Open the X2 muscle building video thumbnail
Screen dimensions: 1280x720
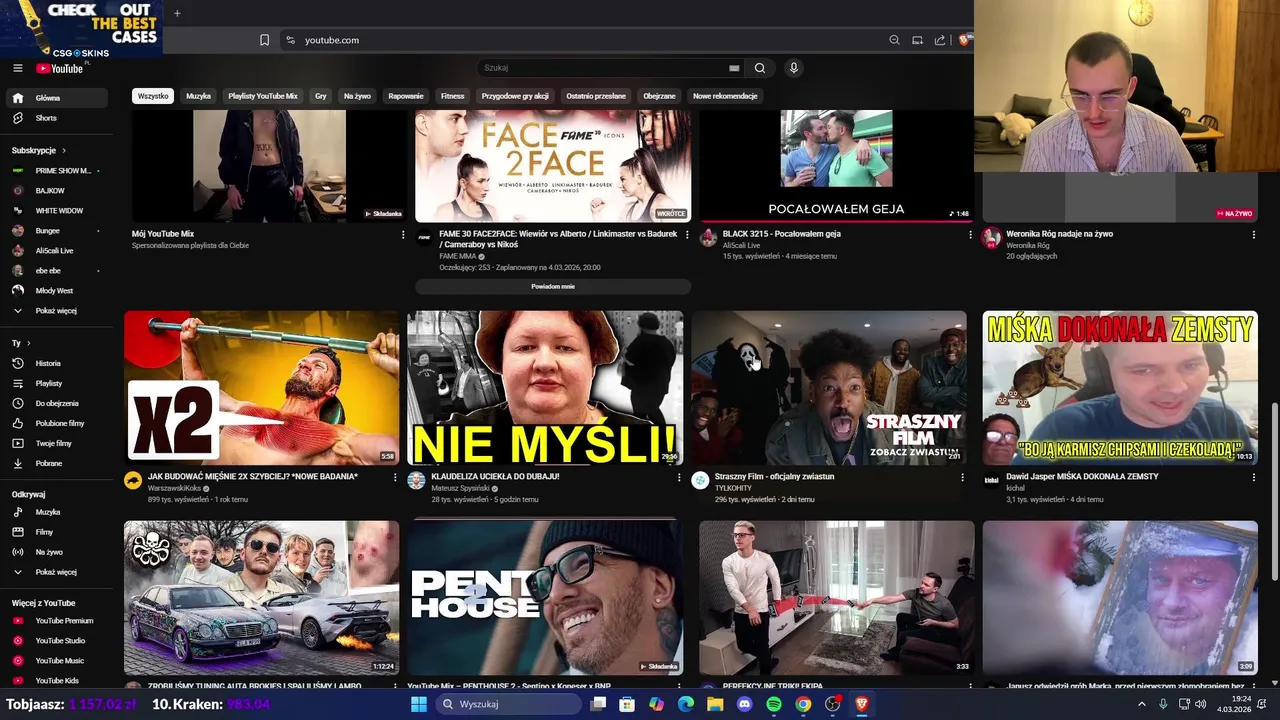(261, 387)
